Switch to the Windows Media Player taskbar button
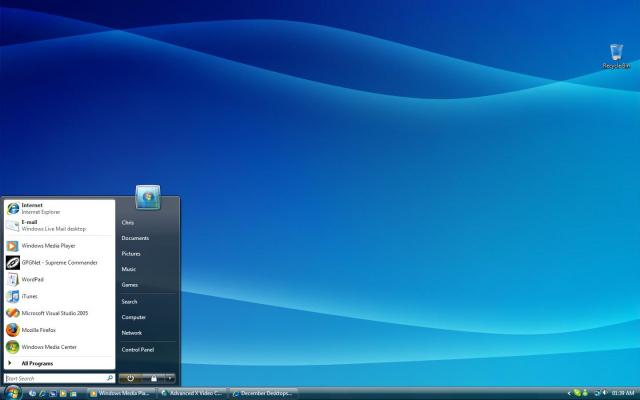 121,393
